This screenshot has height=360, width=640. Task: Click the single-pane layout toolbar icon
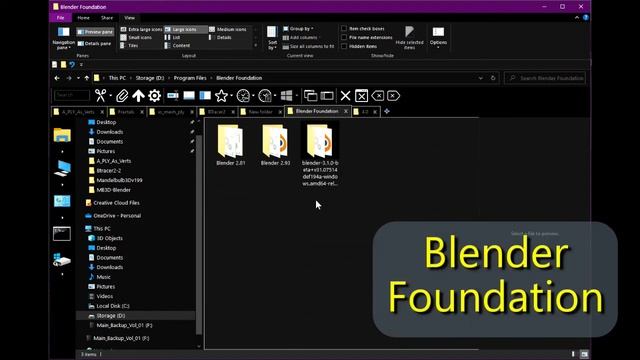click(189, 96)
